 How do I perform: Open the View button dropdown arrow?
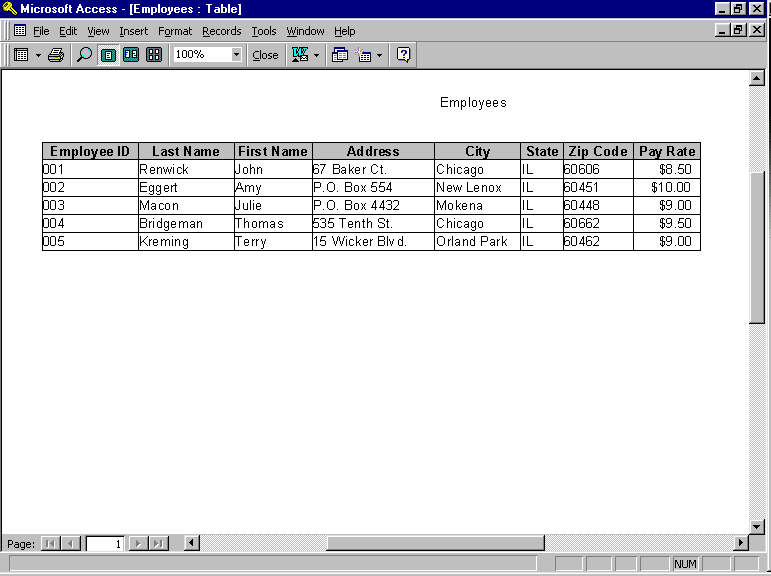coord(38,55)
